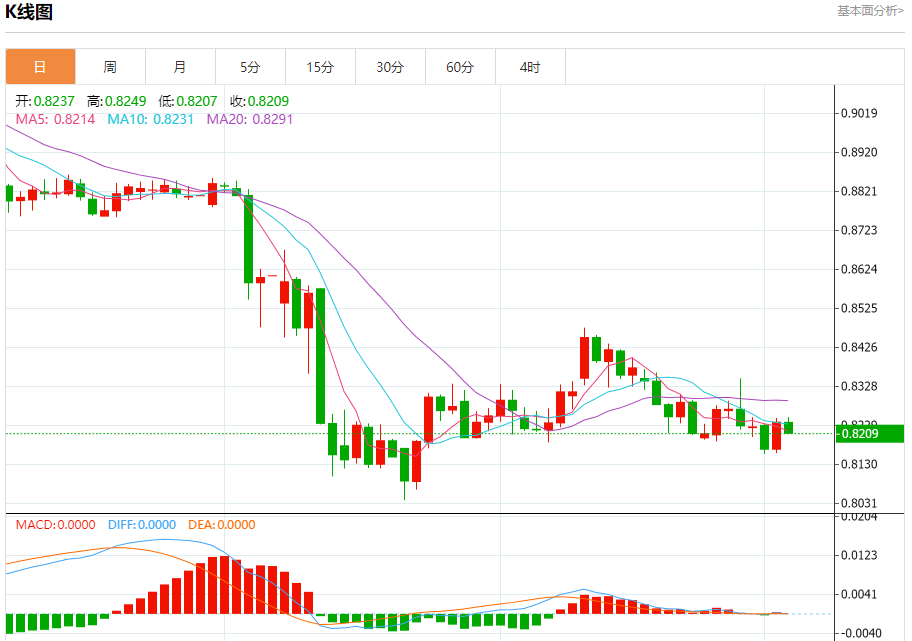Image resolution: width=912 pixels, height=641 pixels.
Task: Click the 高:0.8249 high value
Action: tap(116, 101)
